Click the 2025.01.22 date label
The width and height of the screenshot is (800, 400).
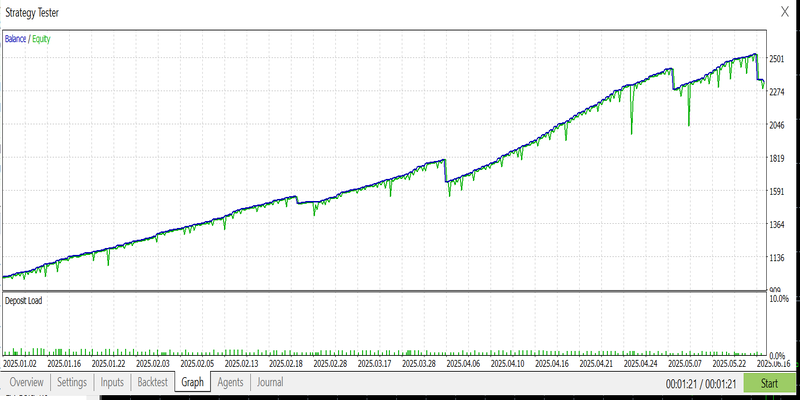pos(109,364)
